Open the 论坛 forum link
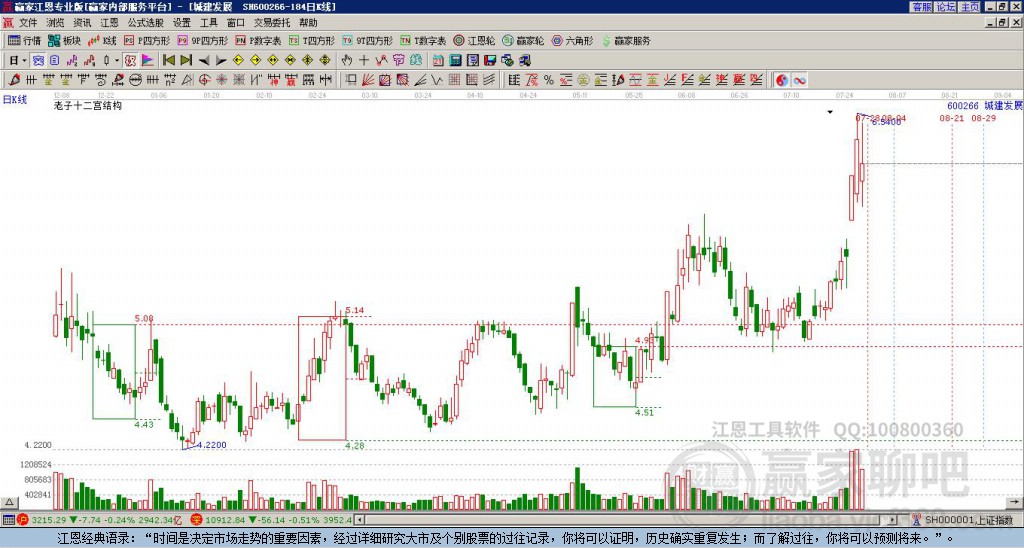 pyautogui.click(x=945, y=7)
